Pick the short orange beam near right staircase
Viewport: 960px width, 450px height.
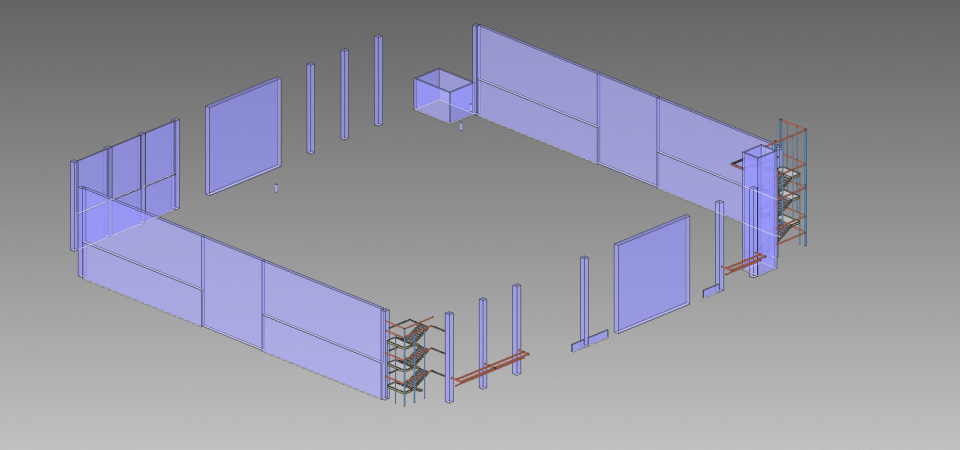click(x=743, y=265)
